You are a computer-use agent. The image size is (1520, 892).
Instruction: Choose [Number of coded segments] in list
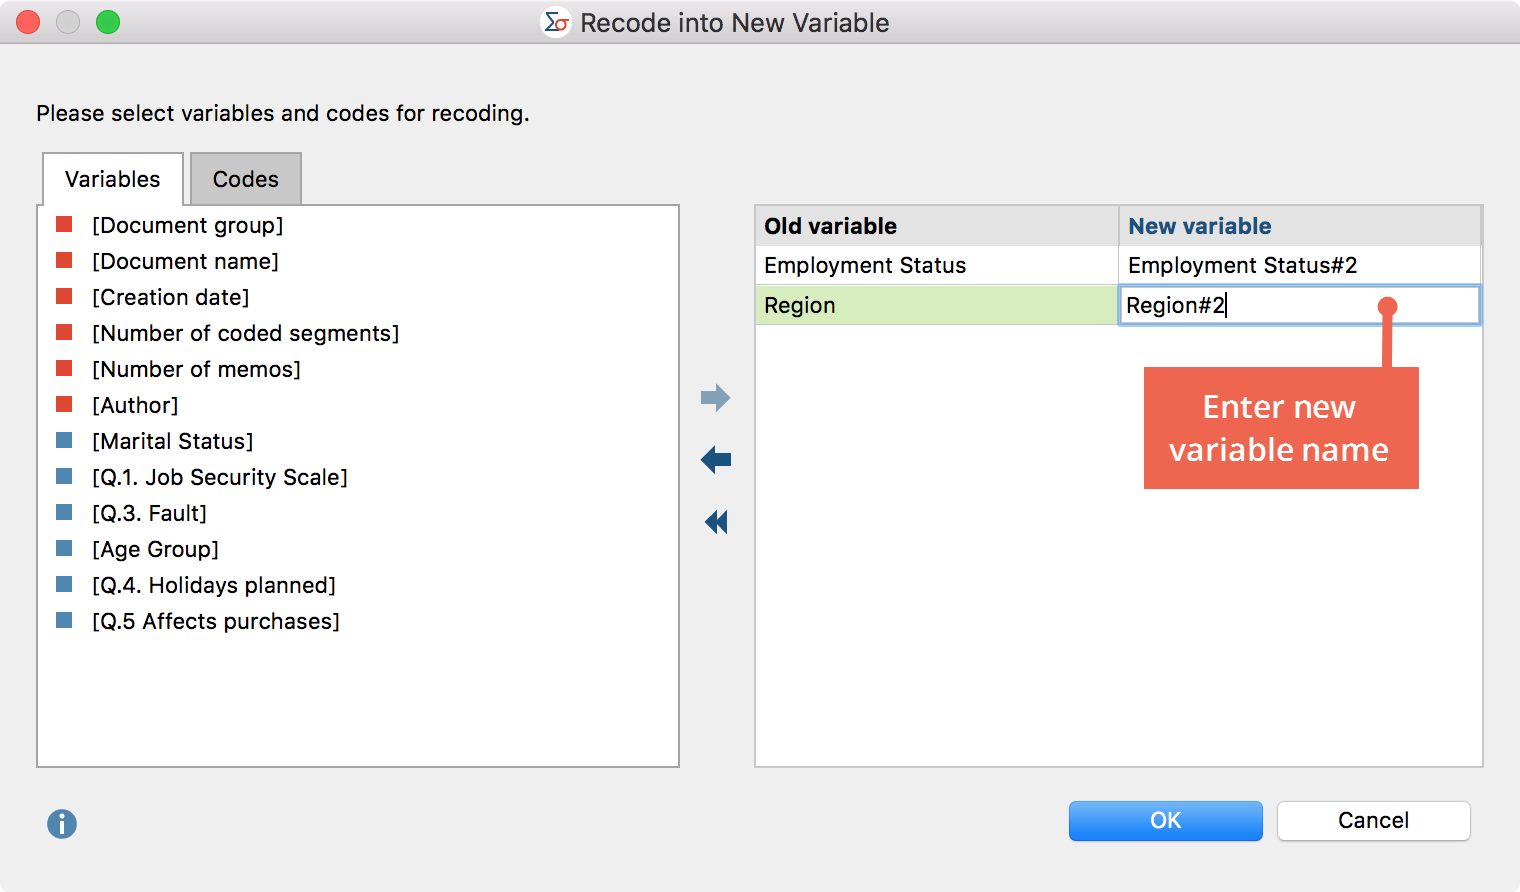(245, 333)
